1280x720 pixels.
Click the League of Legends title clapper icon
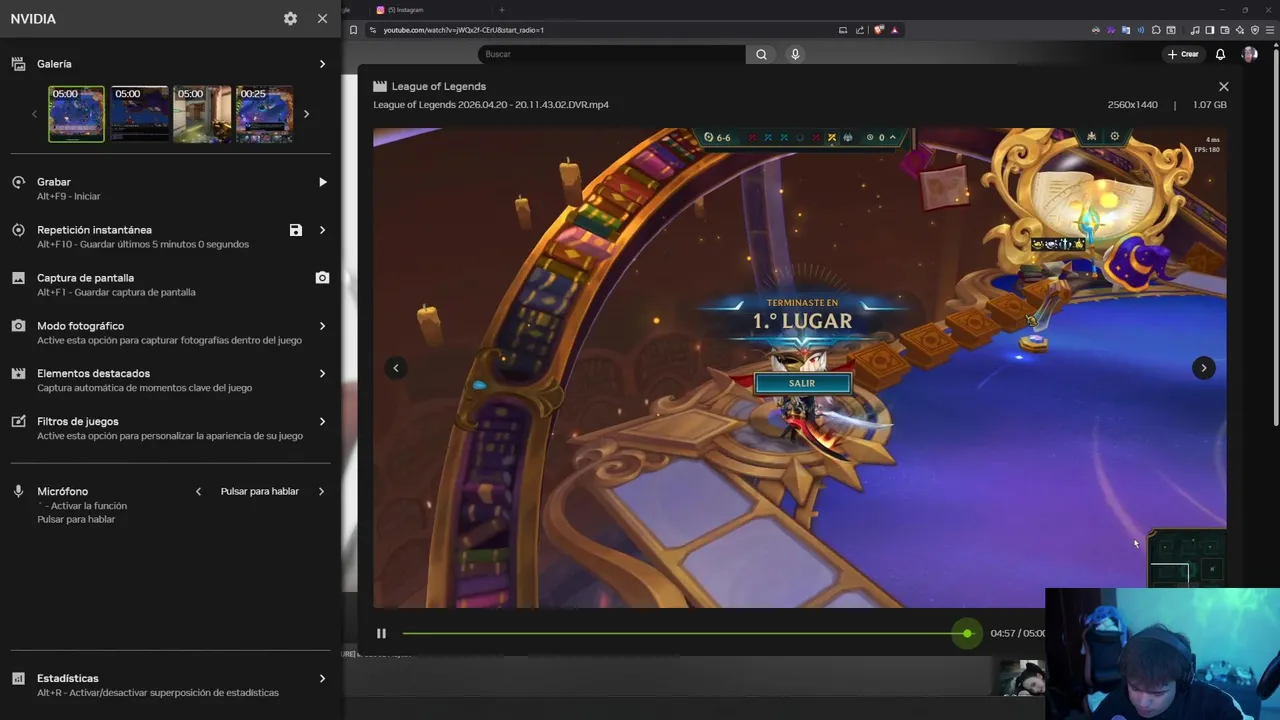click(380, 87)
